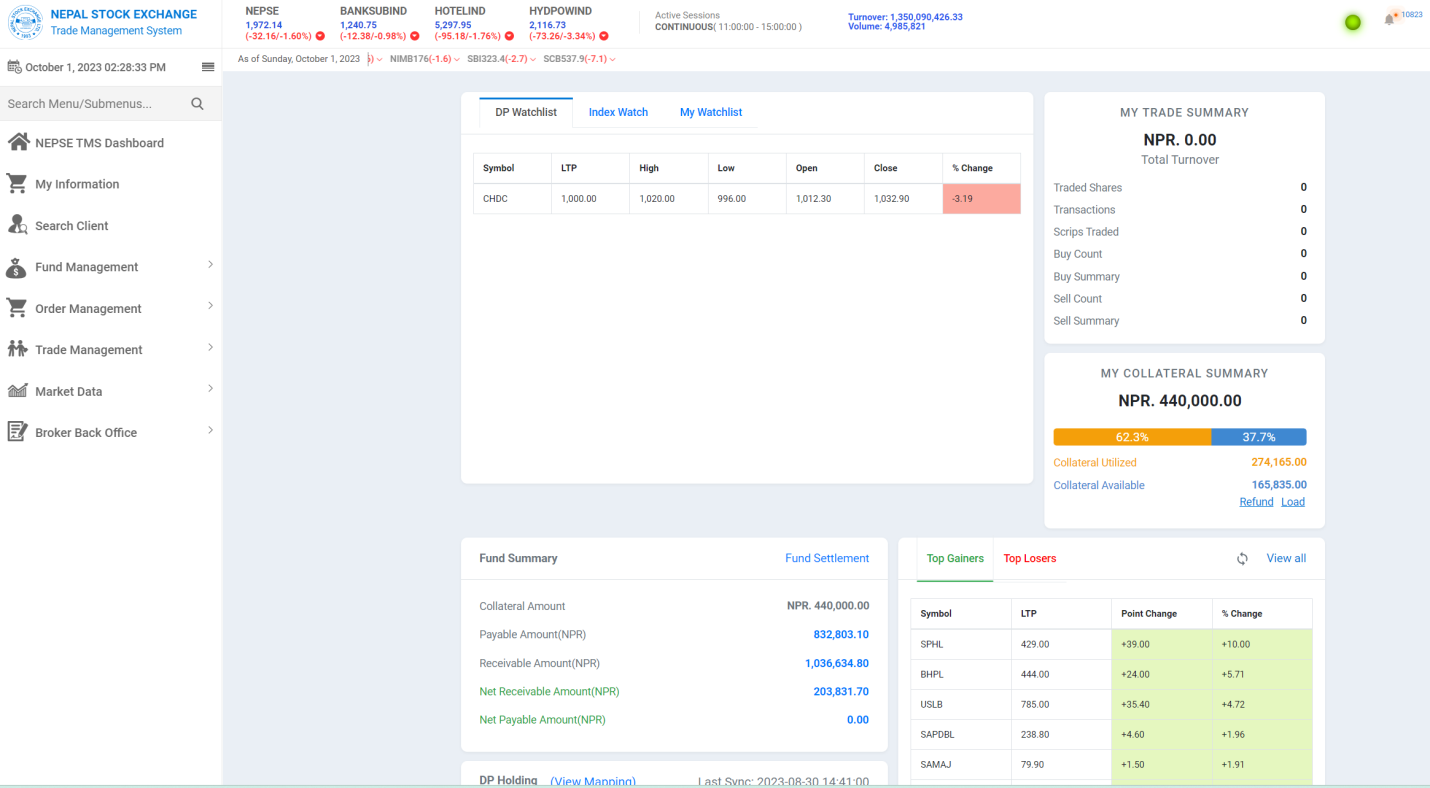The image size is (1430, 788).
Task: Click the Collateral Utilized value 274,165.00
Action: [1279, 462]
